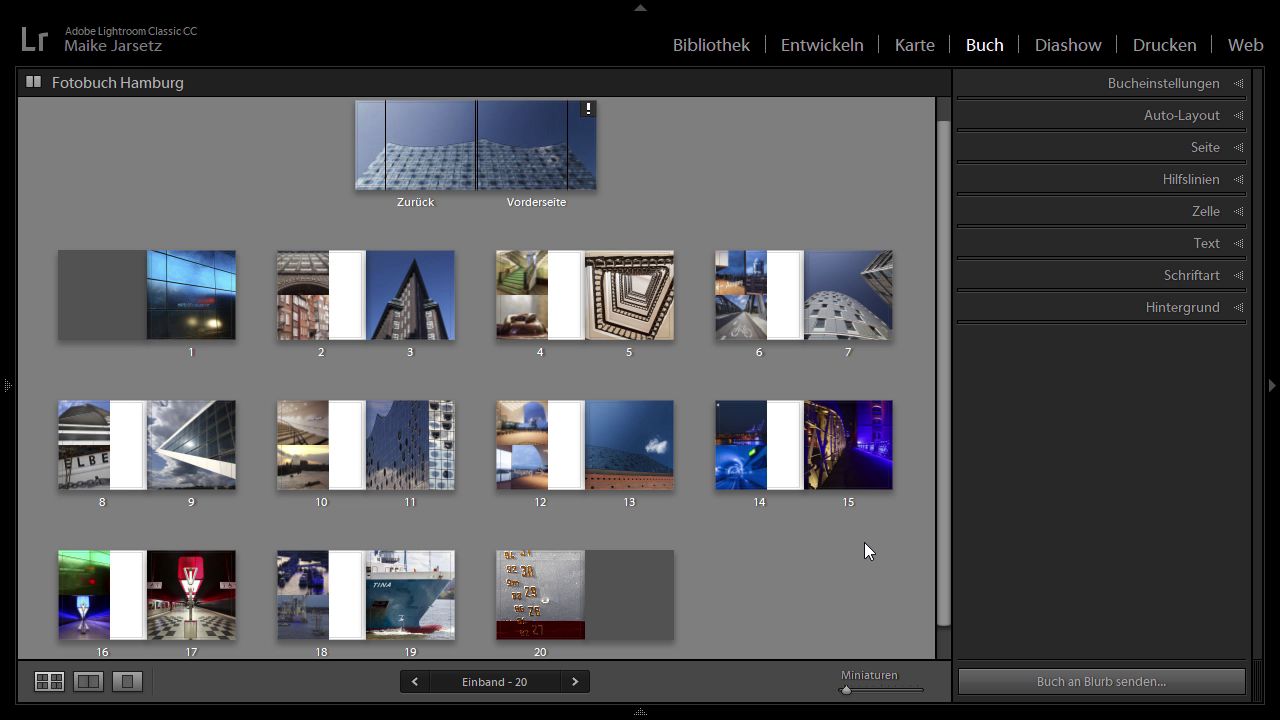Select page 8 thumbnail
The width and height of the screenshot is (1280, 720).
click(x=102, y=445)
